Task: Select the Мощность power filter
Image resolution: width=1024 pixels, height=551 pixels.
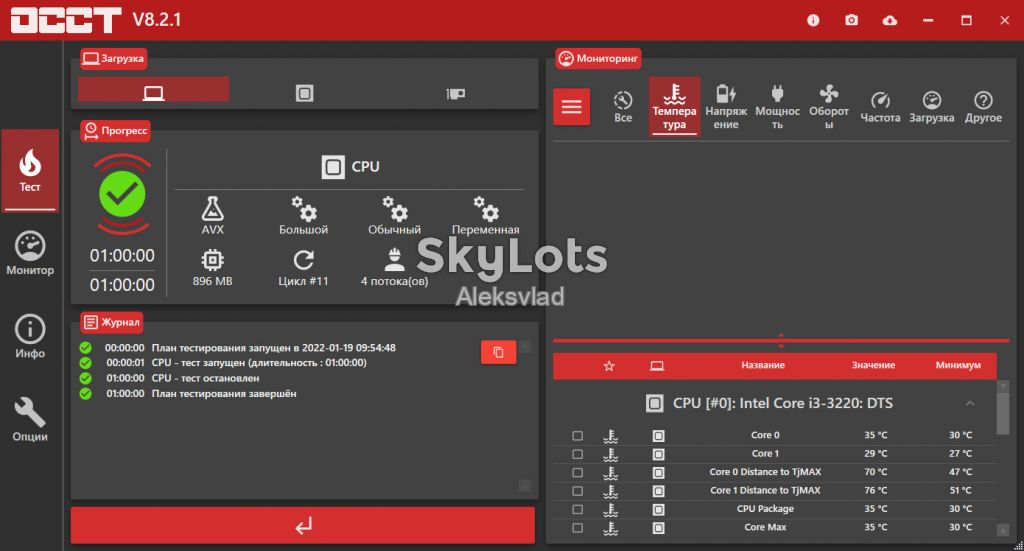Action: 777,106
